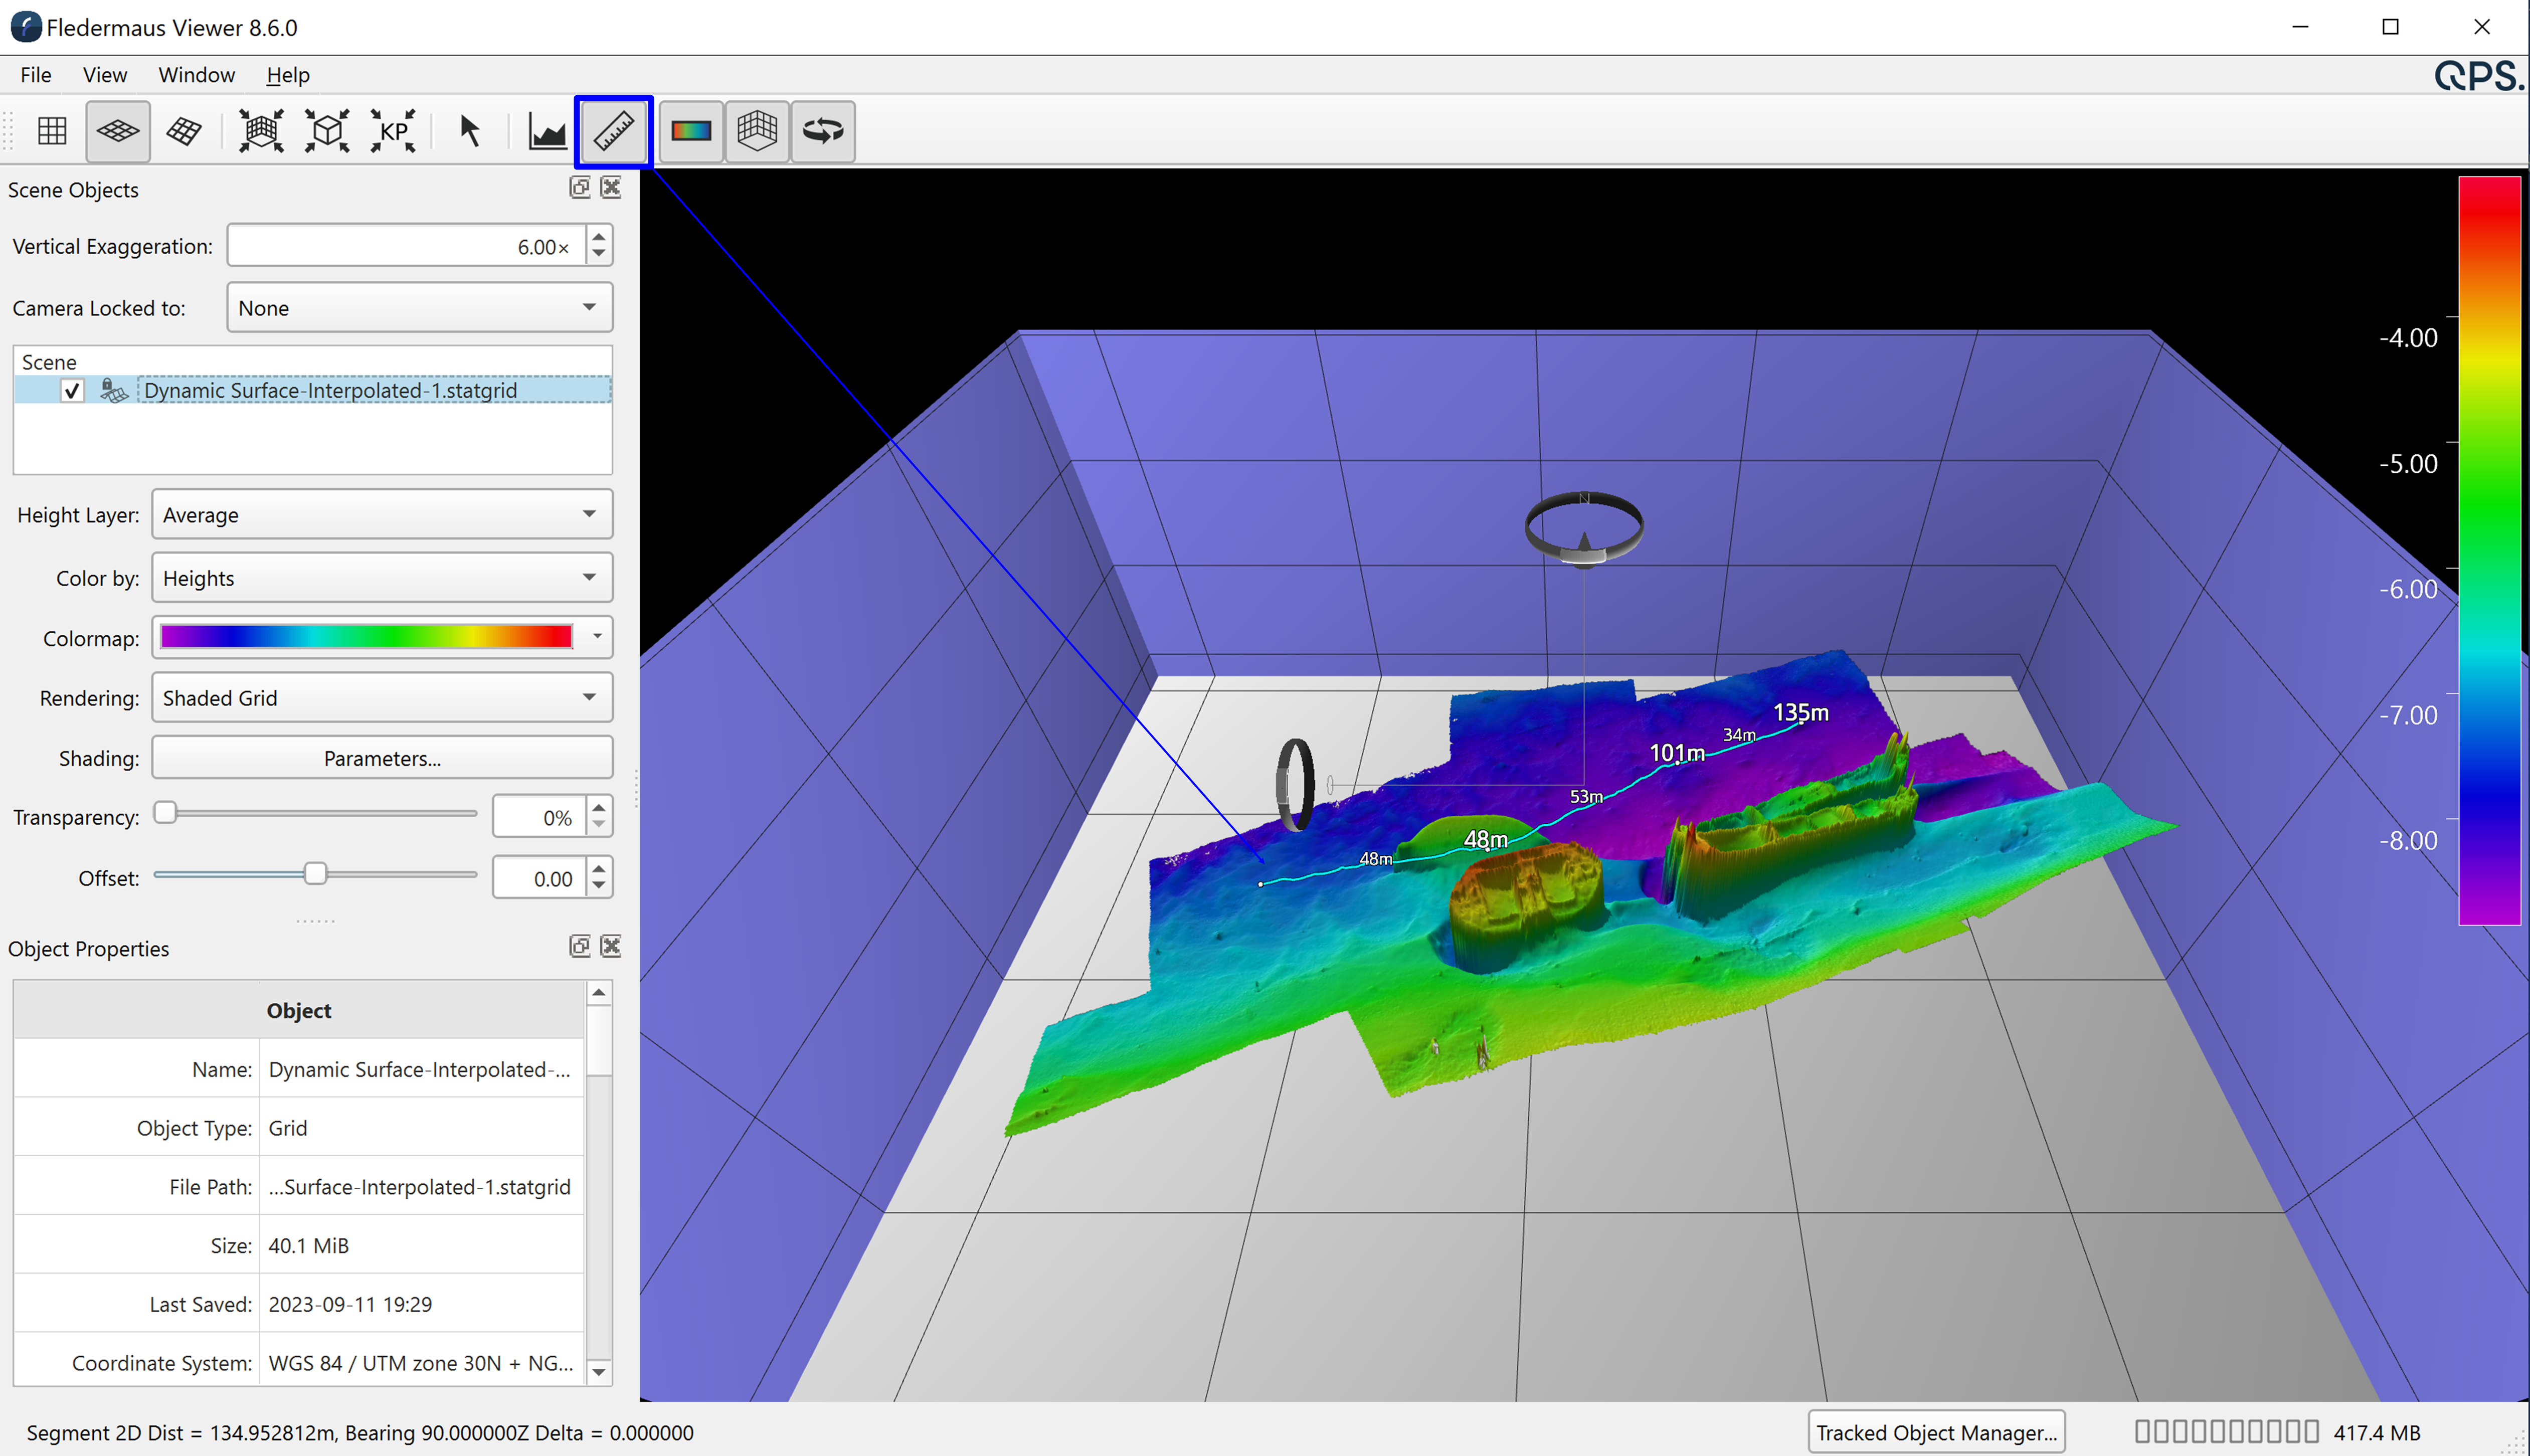
Task: Expand the Height Layer dropdown
Action: point(381,515)
